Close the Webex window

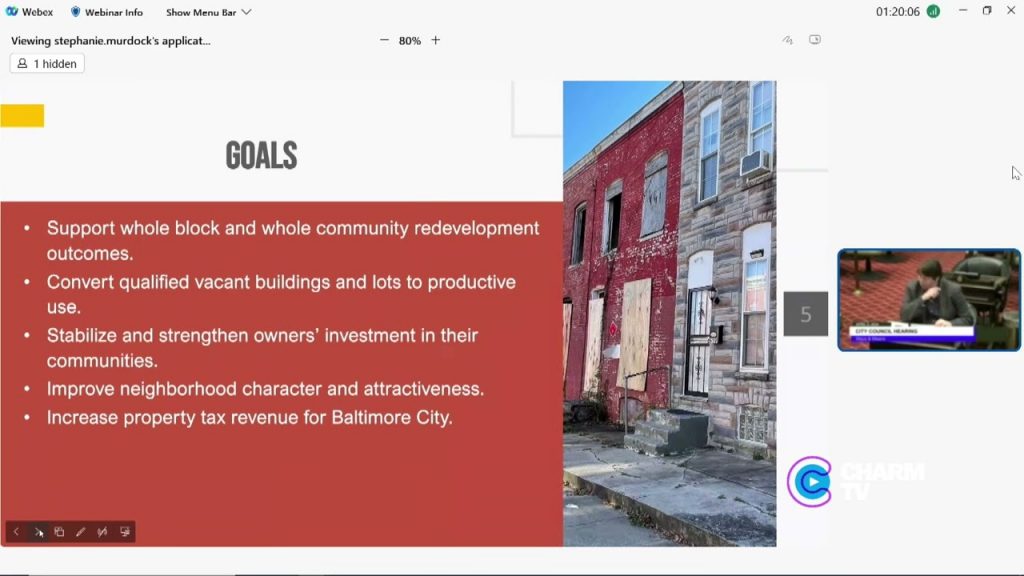tap(1011, 10)
